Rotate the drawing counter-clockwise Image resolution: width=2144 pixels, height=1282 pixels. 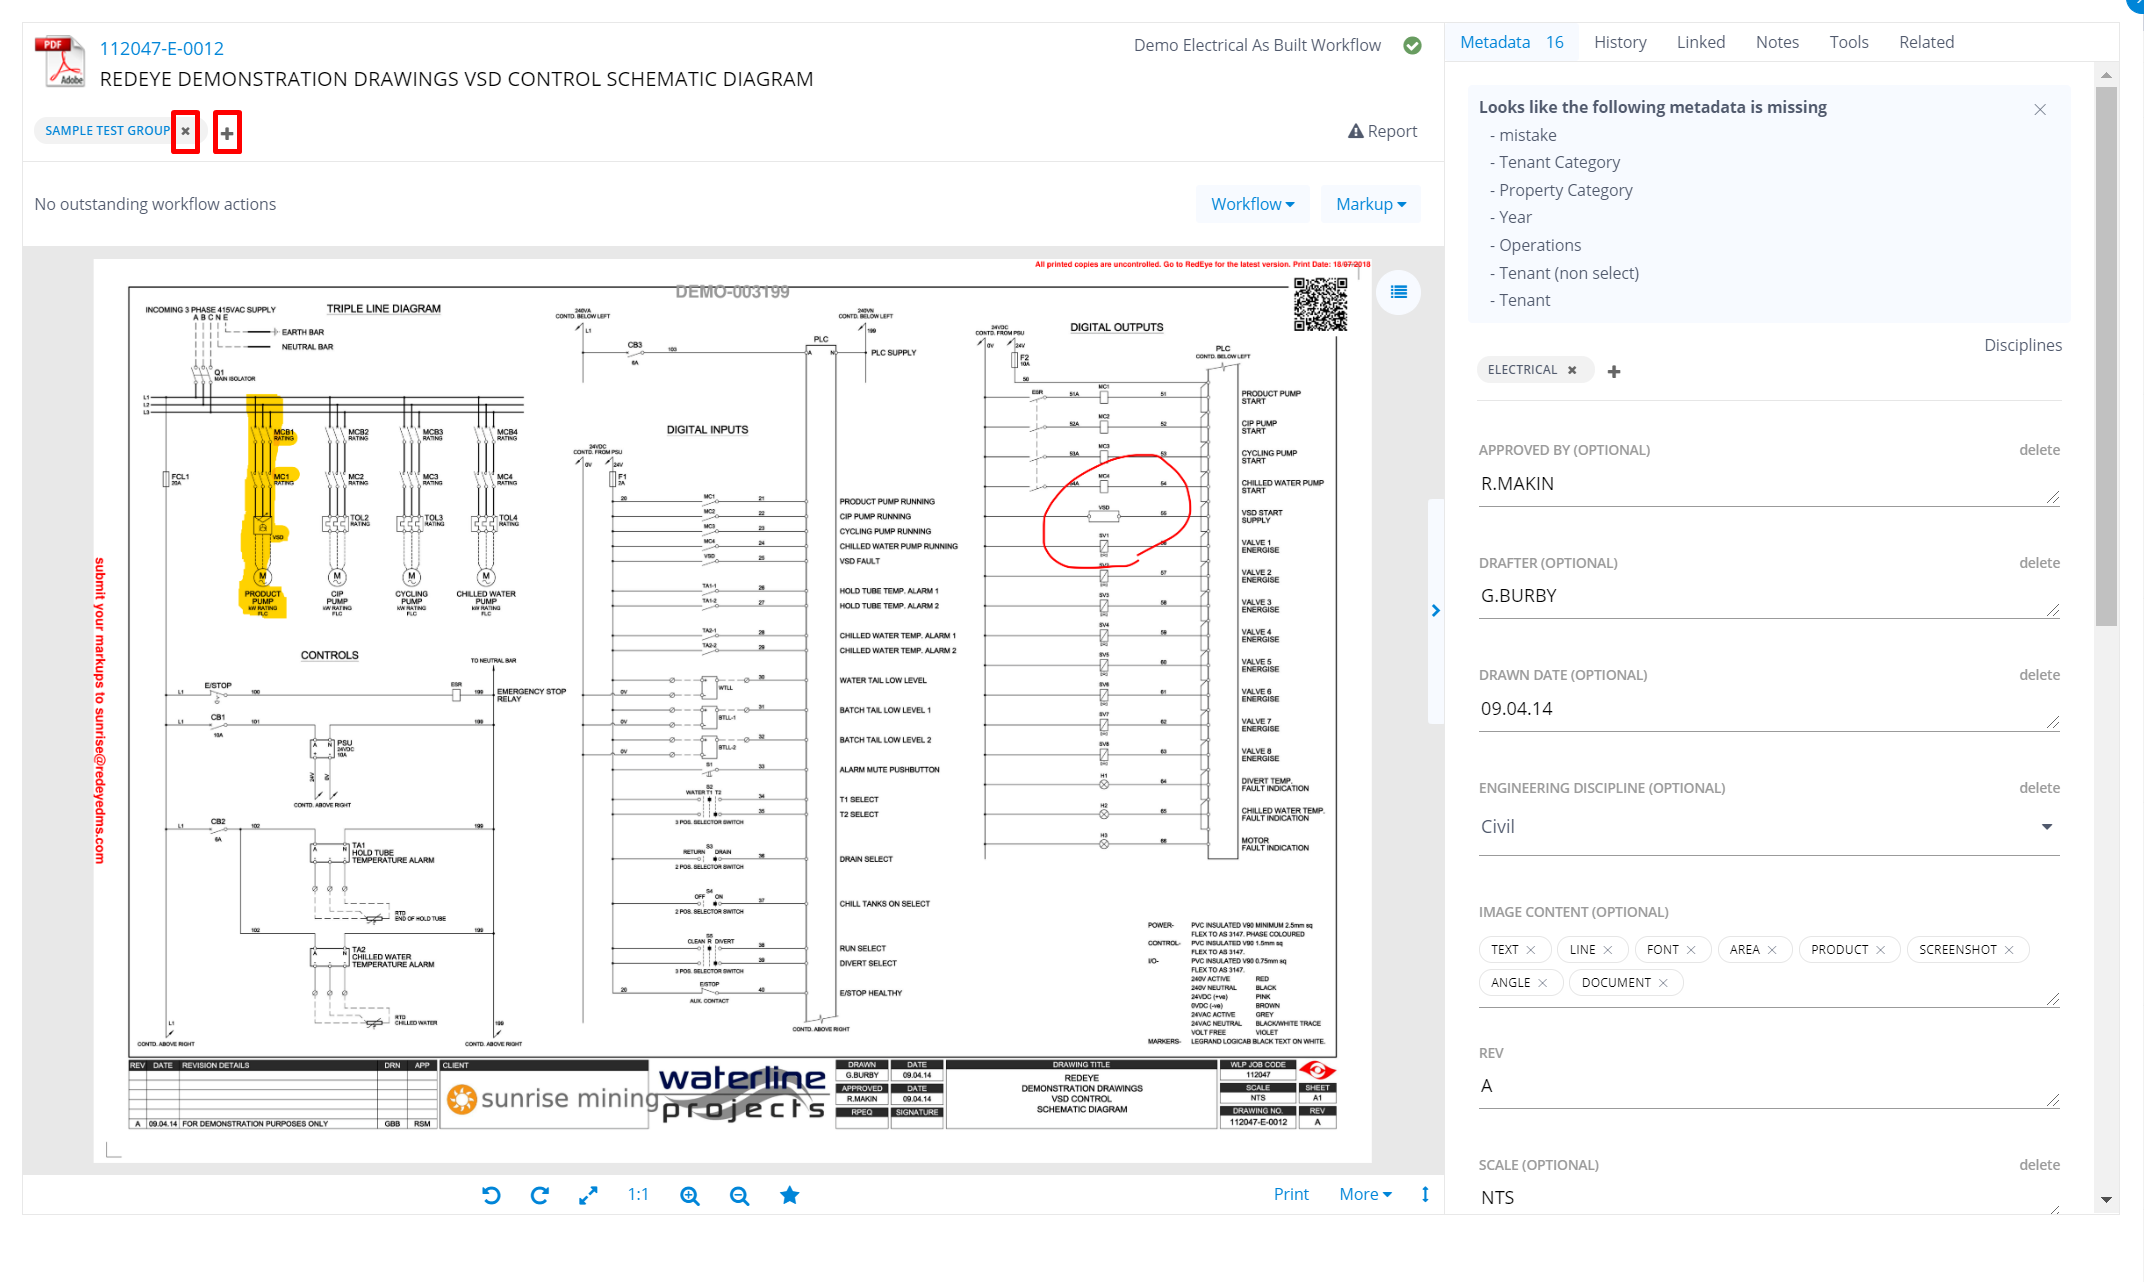[490, 1195]
